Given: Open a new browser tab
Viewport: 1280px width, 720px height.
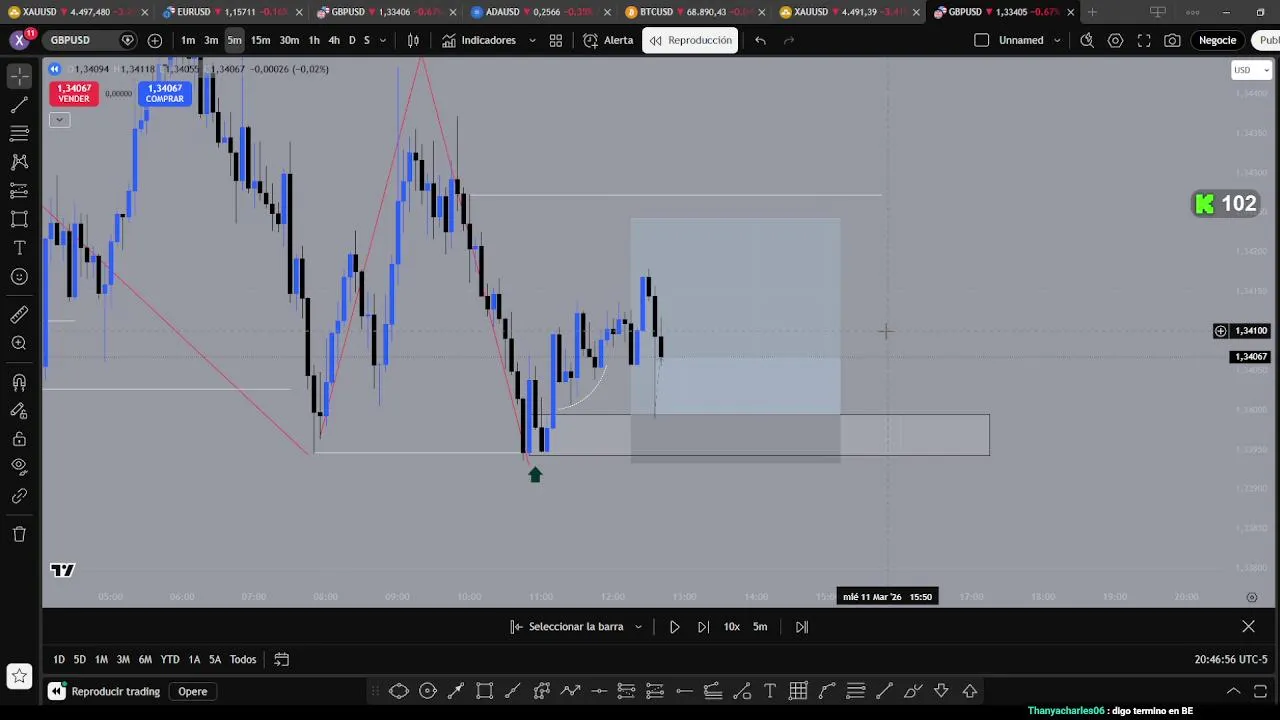Looking at the screenshot, I should coord(1092,12).
